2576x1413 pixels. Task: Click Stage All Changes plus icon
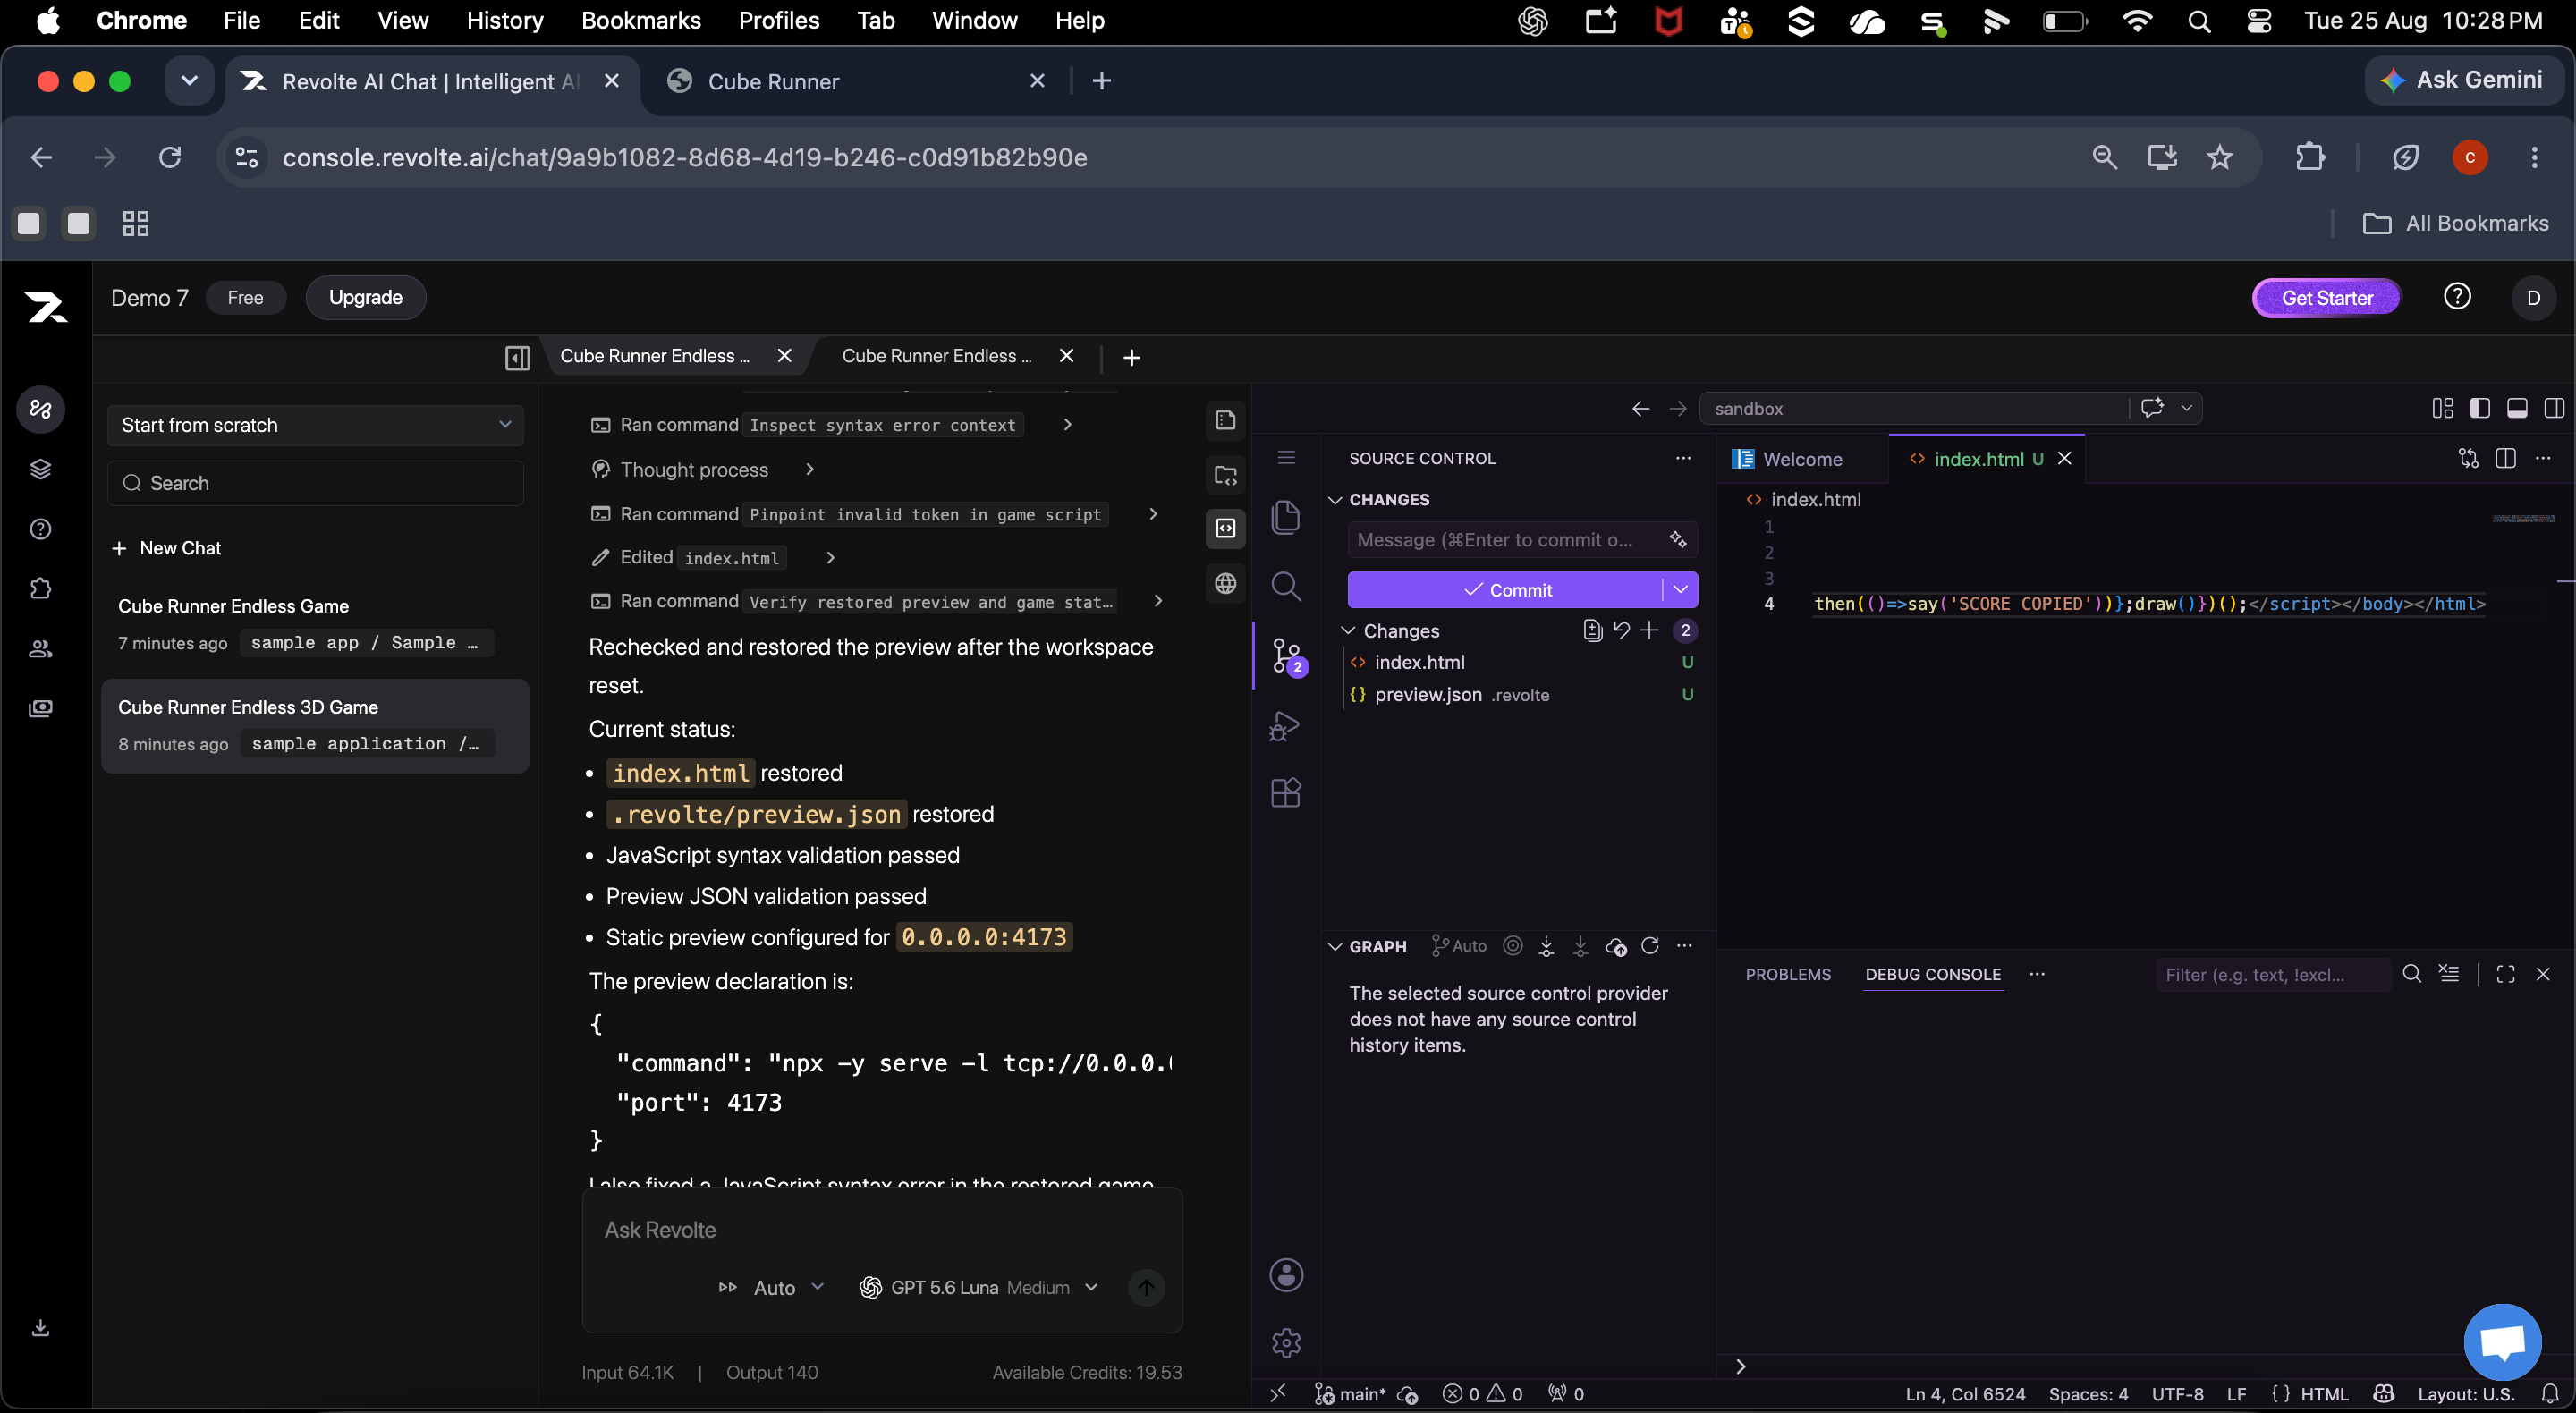(x=1649, y=630)
